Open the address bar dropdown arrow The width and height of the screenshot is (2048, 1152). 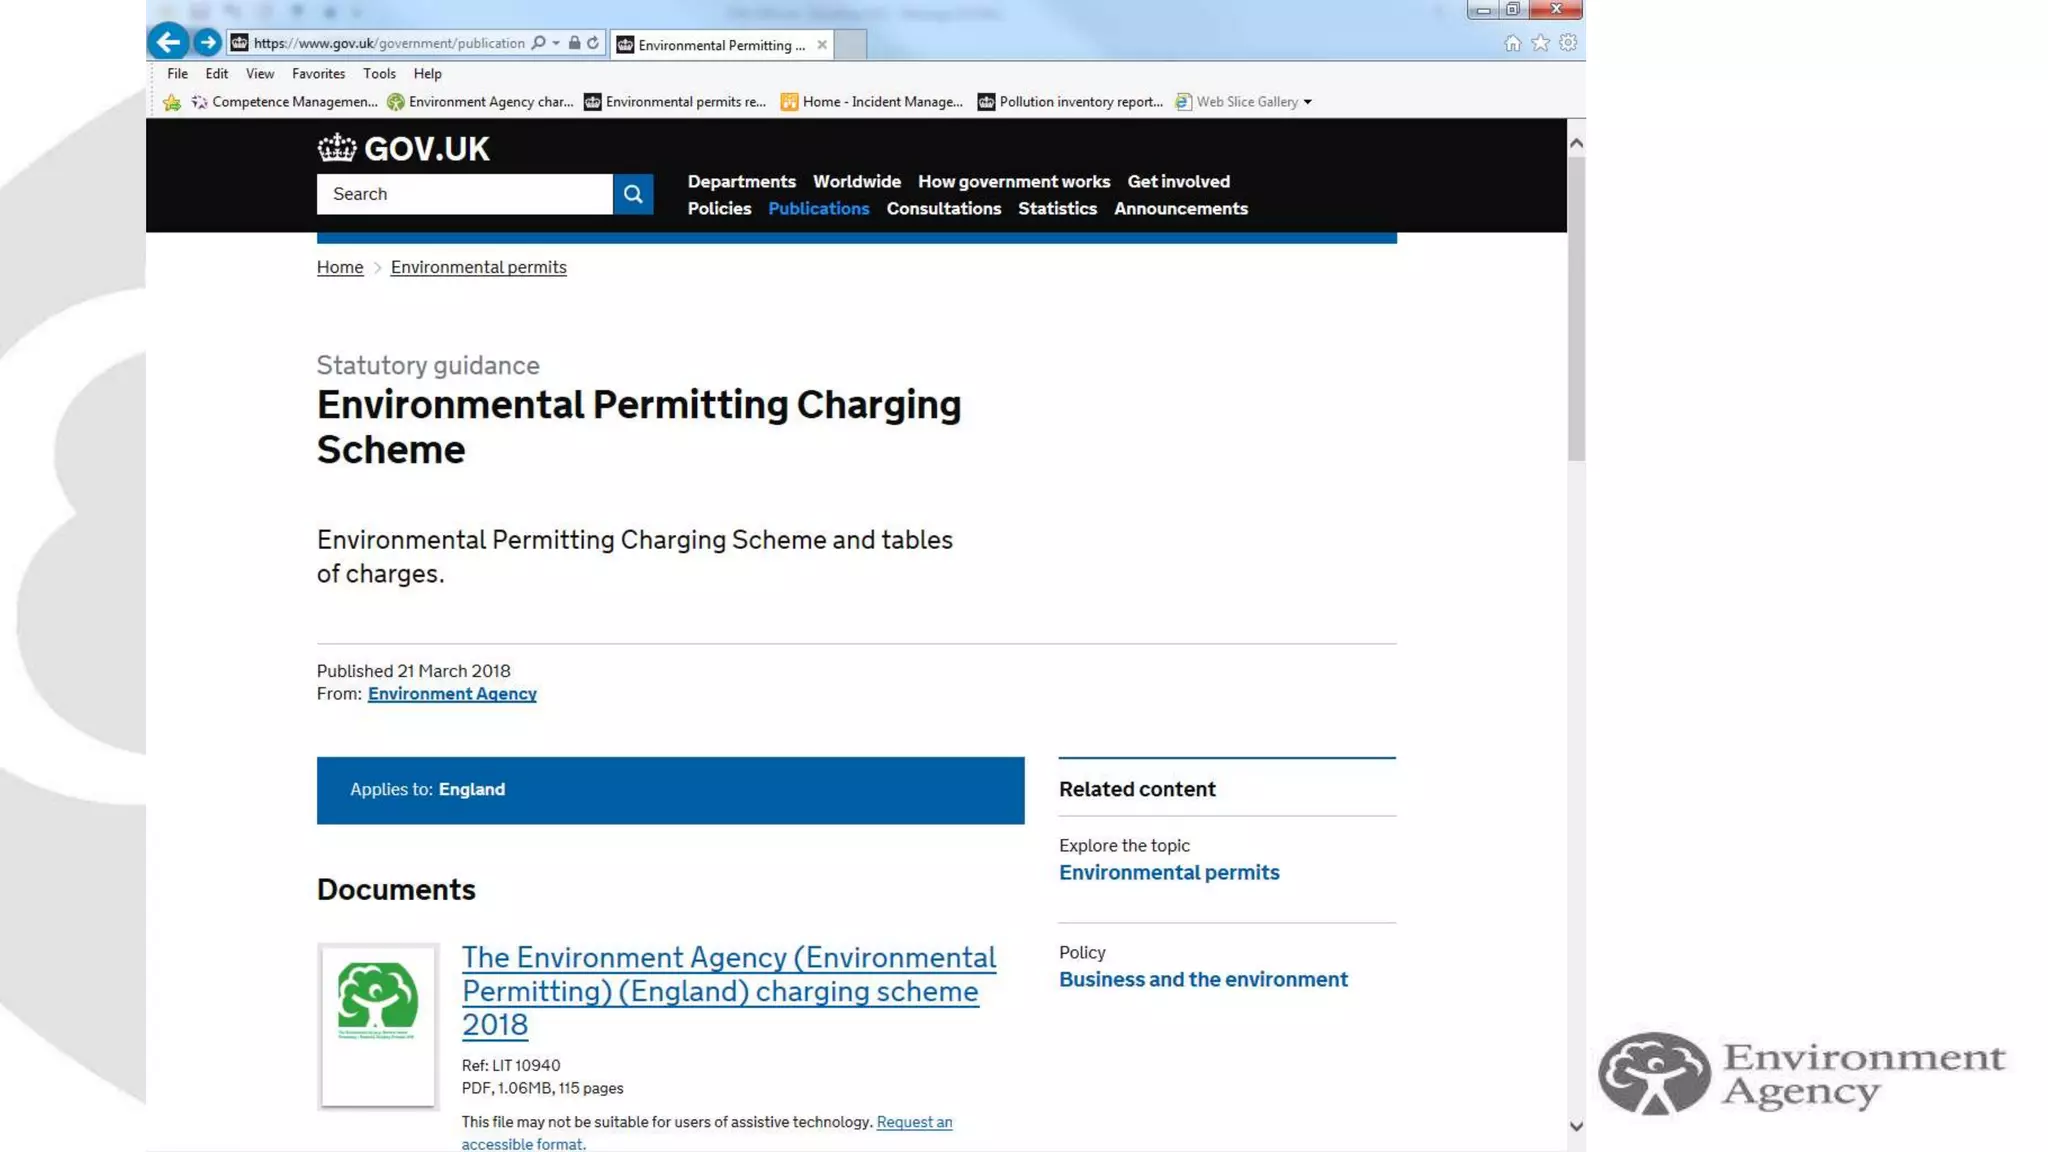556,43
